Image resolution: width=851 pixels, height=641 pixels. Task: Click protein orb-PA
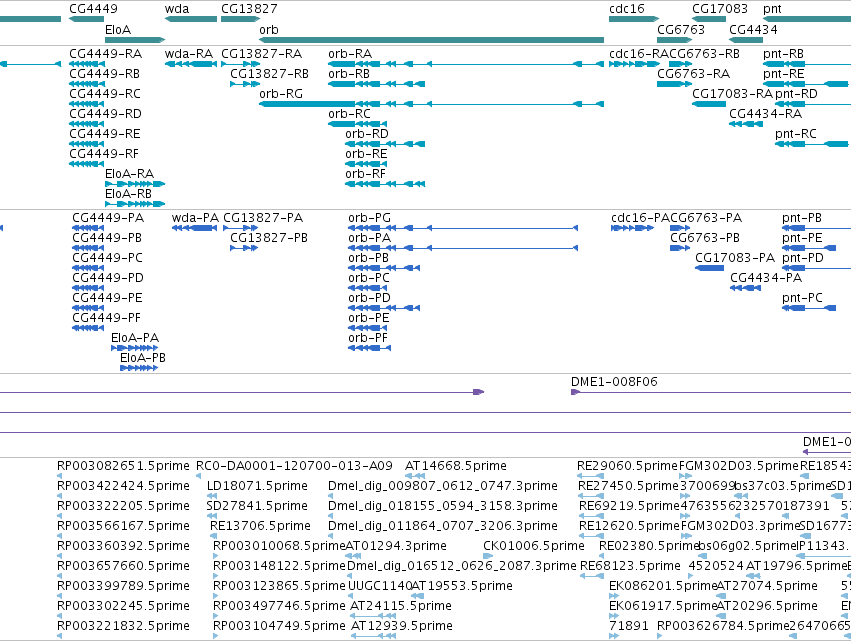coord(370,238)
